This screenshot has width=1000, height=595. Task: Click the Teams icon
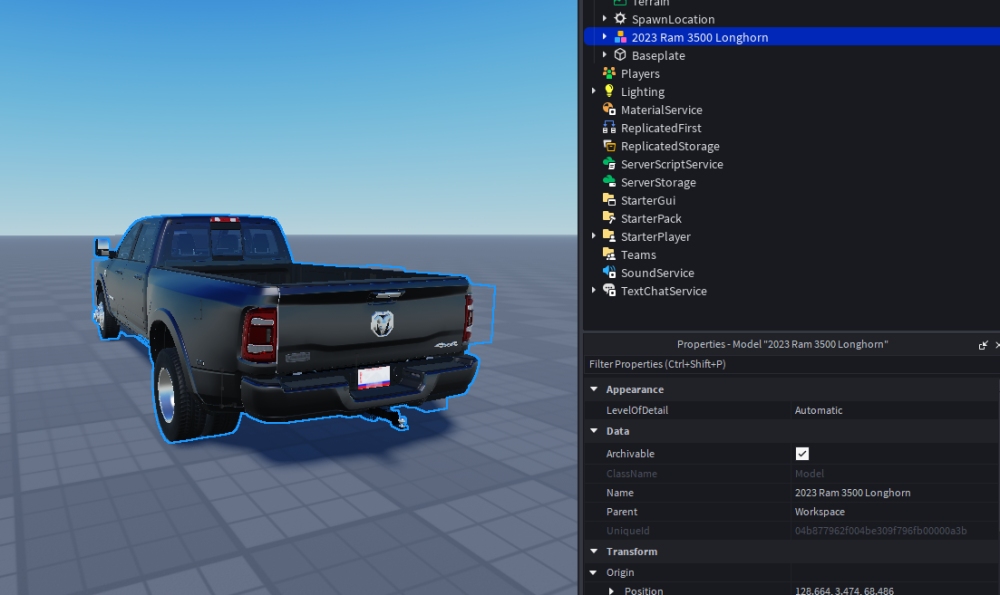609,254
